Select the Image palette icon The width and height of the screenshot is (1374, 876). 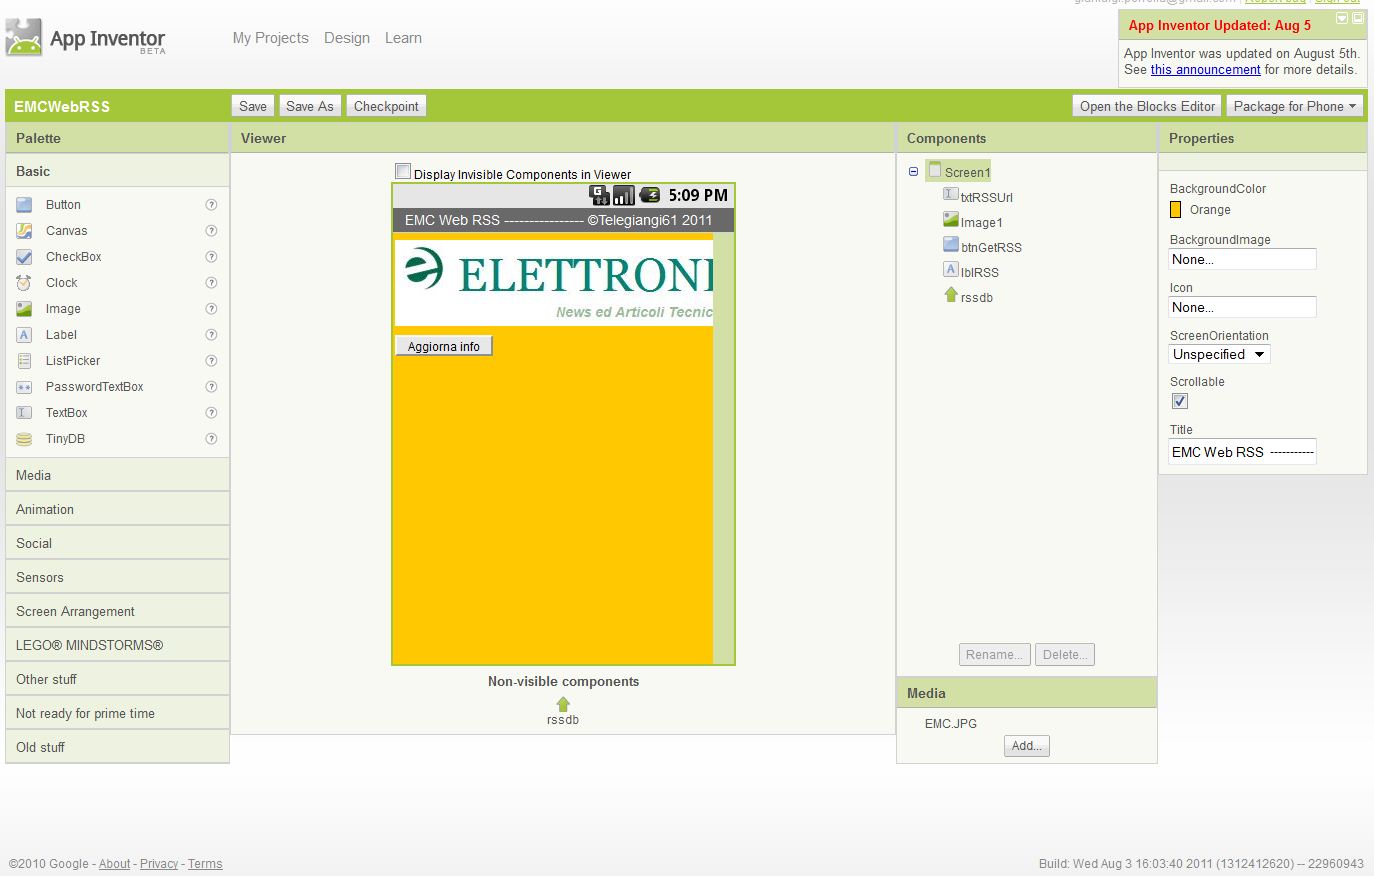pyautogui.click(x=24, y=309)
